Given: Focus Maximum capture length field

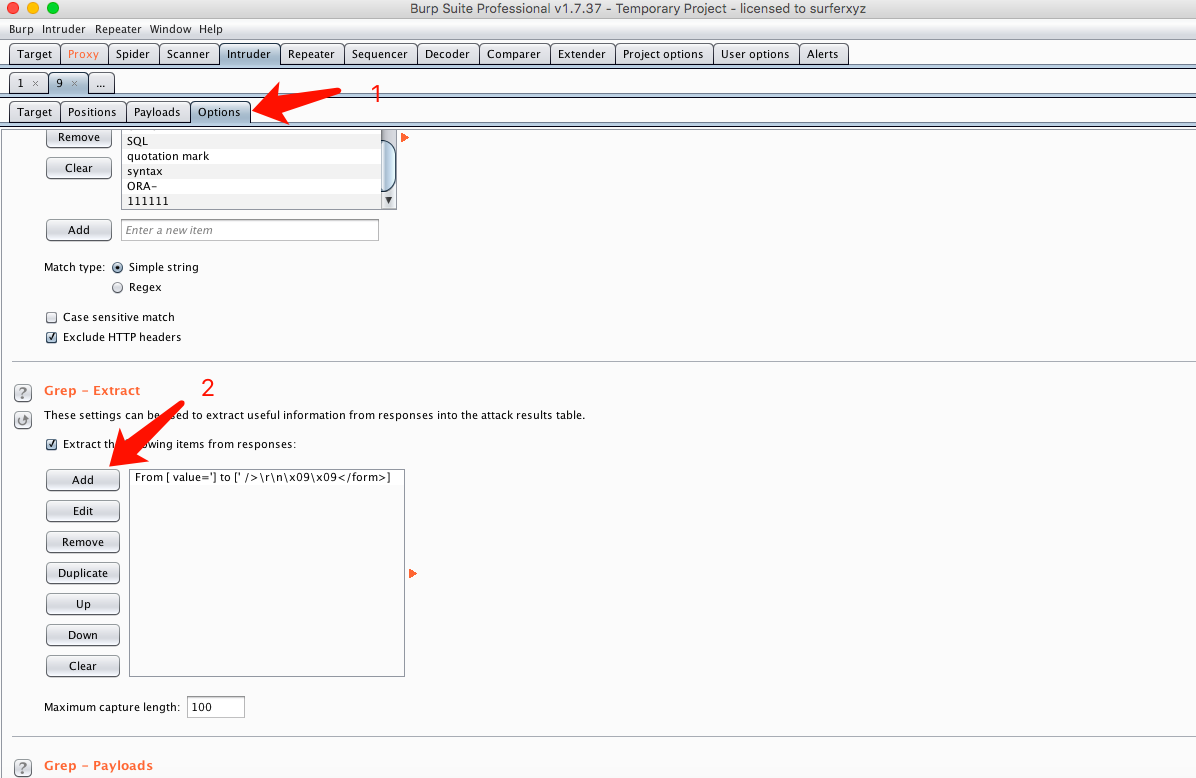Looking at the screenshot, I should coord(216,707).
